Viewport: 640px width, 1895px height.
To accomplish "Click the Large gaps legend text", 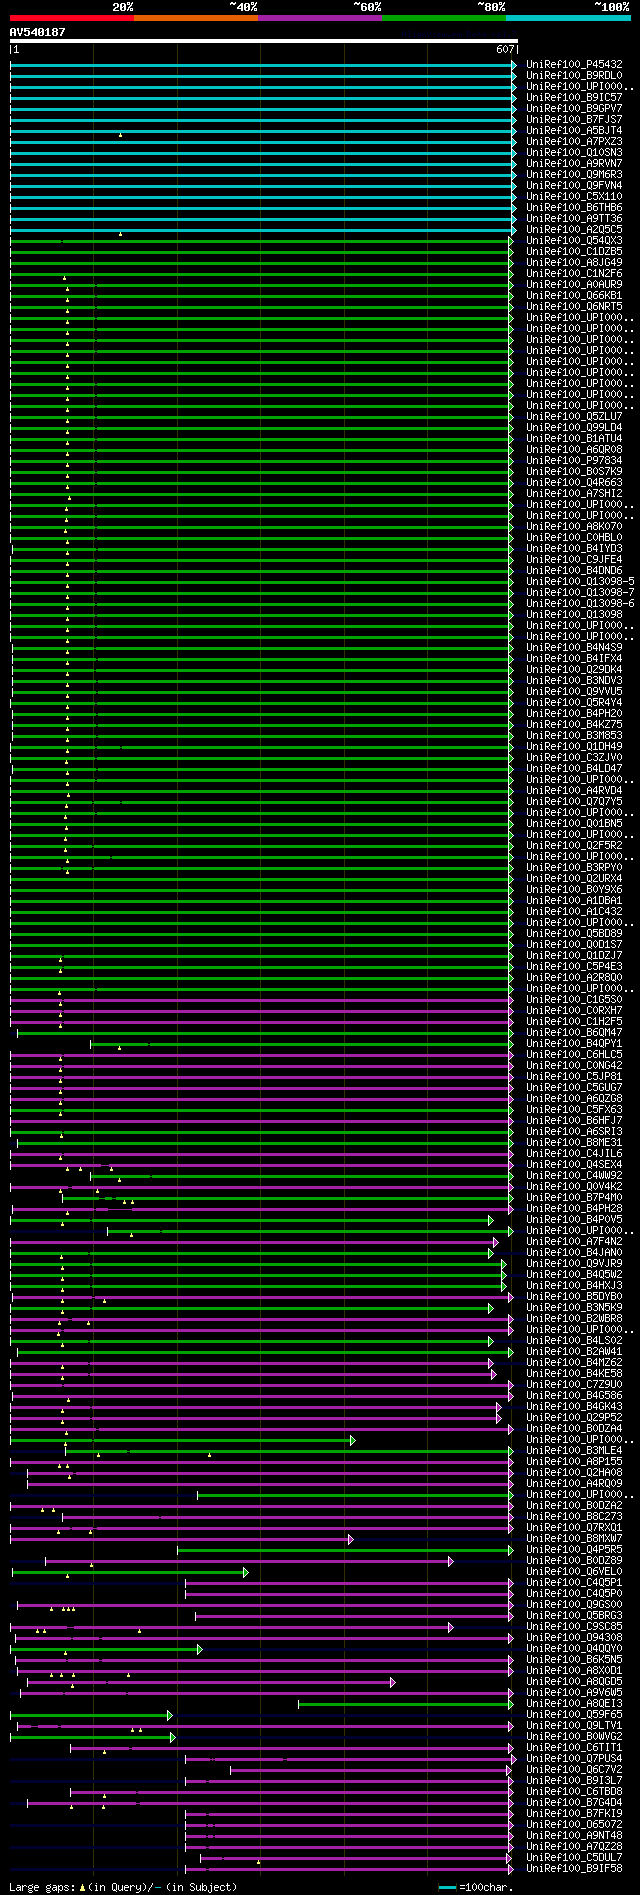I will (123, 1887).
